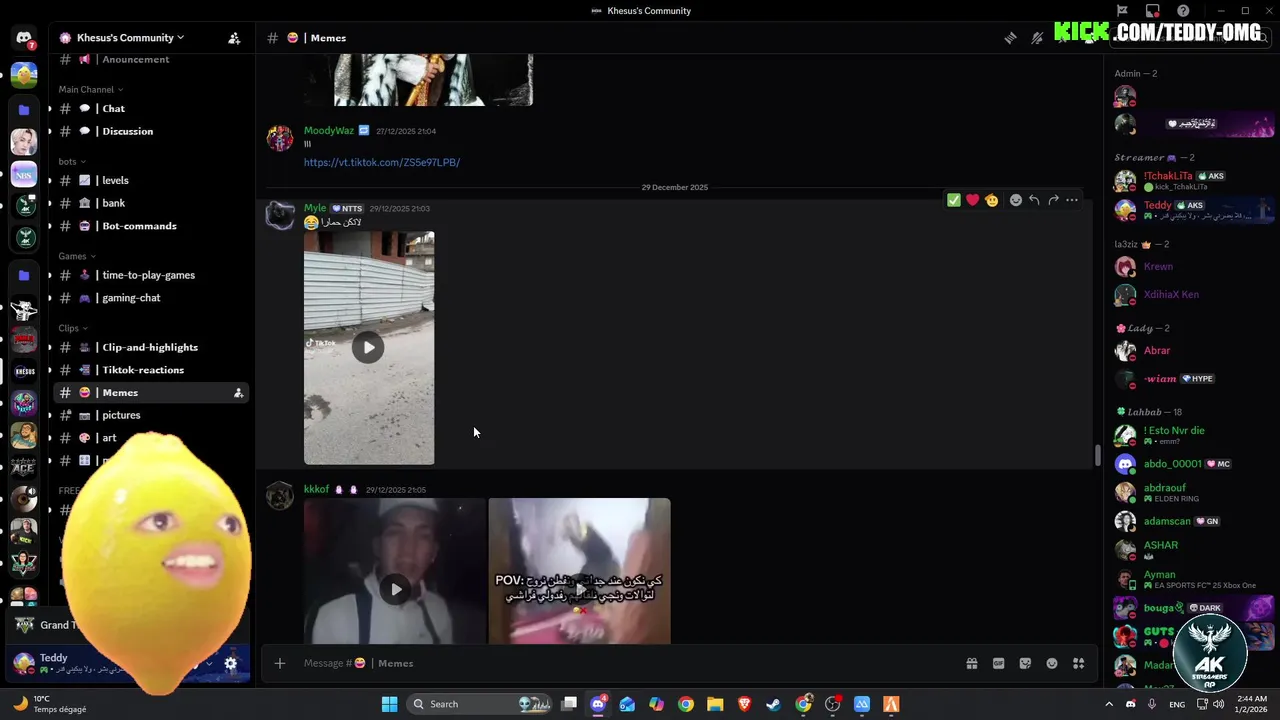Image resolution: width=1280 pixels, height=720 pixels.
Task: Open User Settings gear icon
Action: 231,663
